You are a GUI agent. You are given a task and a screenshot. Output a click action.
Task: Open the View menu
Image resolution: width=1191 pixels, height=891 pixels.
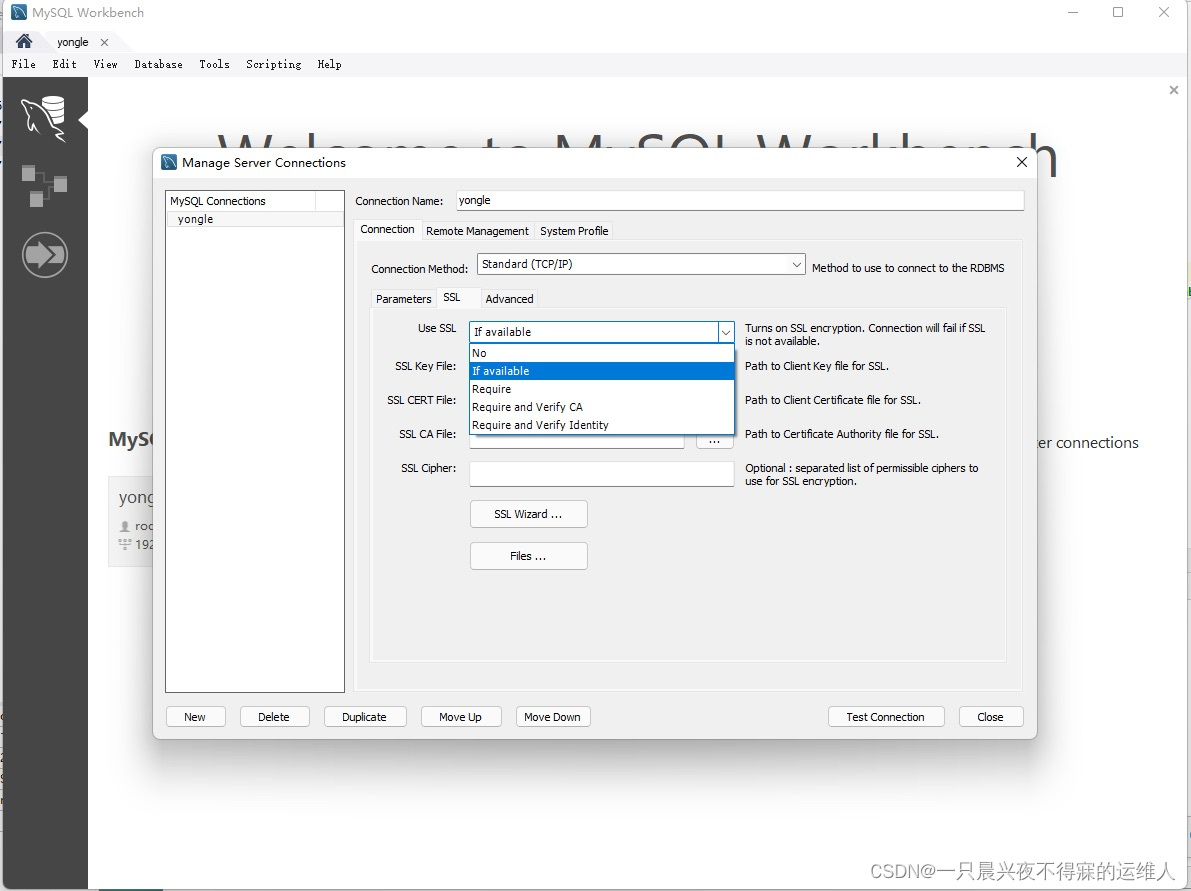pyautogui.click(x=106, y=65)
